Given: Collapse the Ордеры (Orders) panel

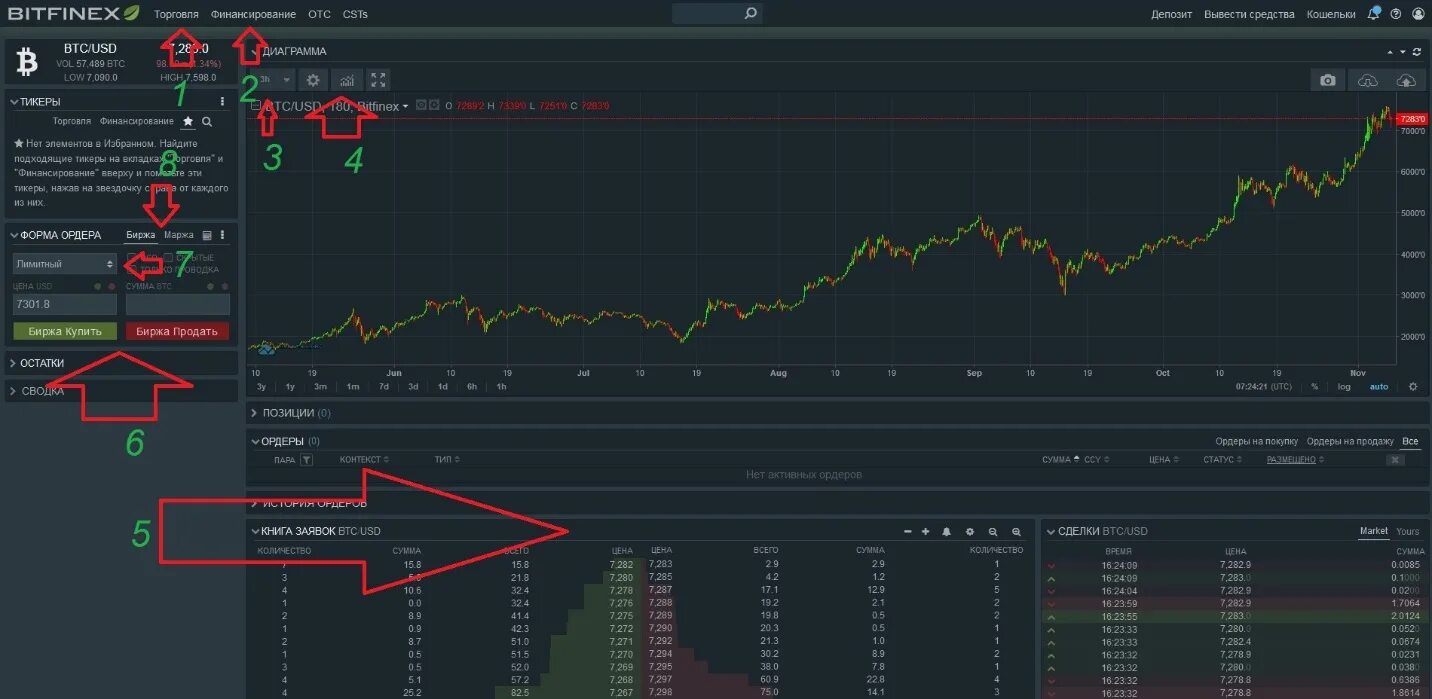Looking at the screenshot, I should pos(254,441).
